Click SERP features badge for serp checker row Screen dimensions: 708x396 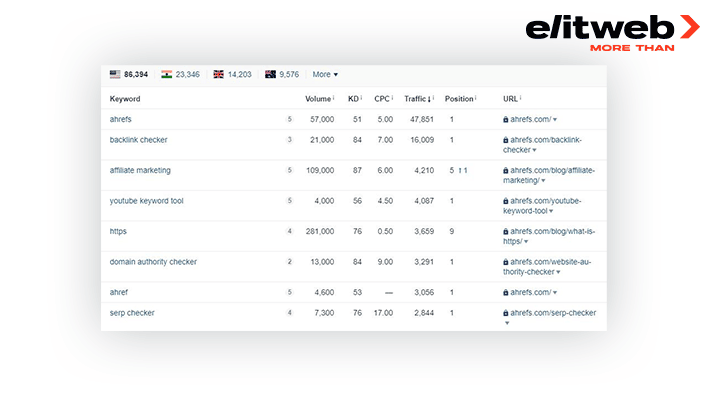(x=290, y=312)
